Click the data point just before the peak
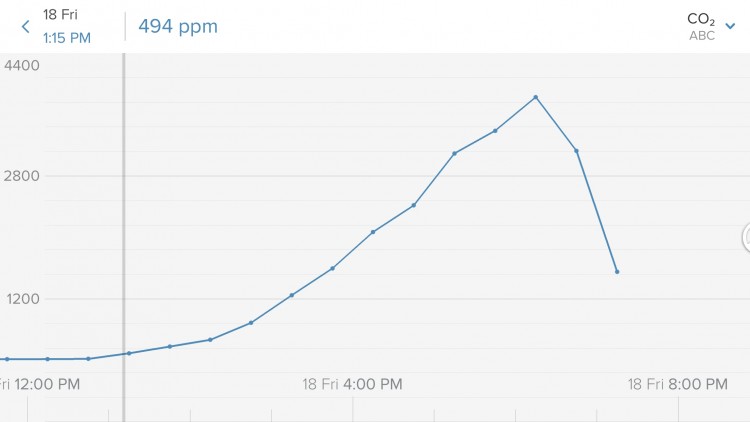 point(495,131)
